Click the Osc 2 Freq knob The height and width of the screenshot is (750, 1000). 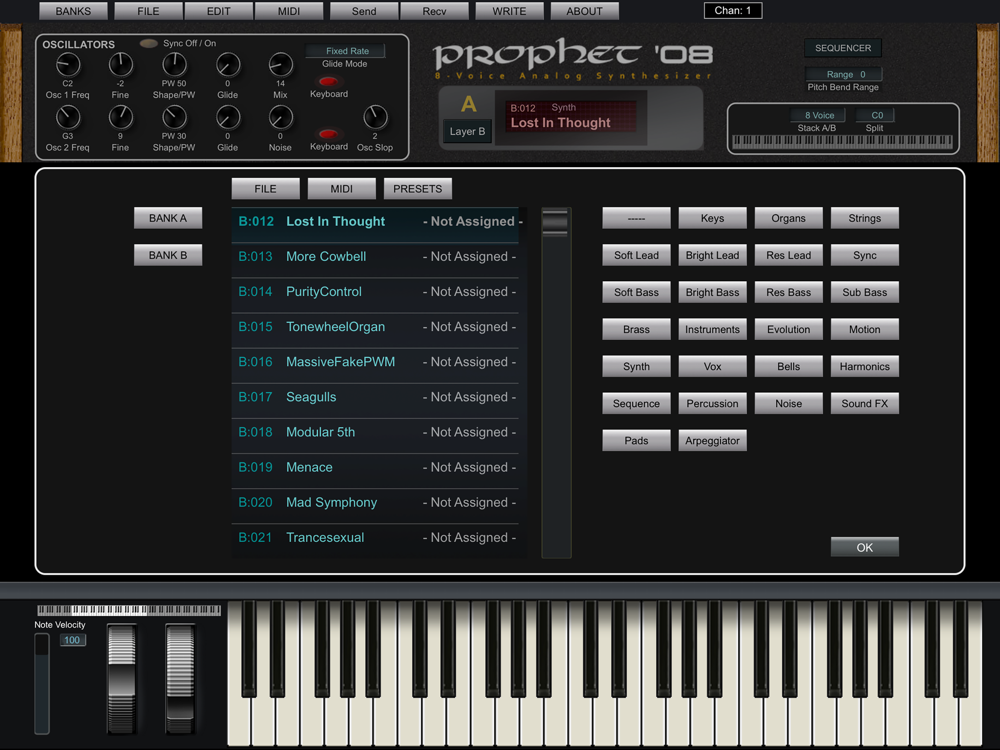(68, 117)
